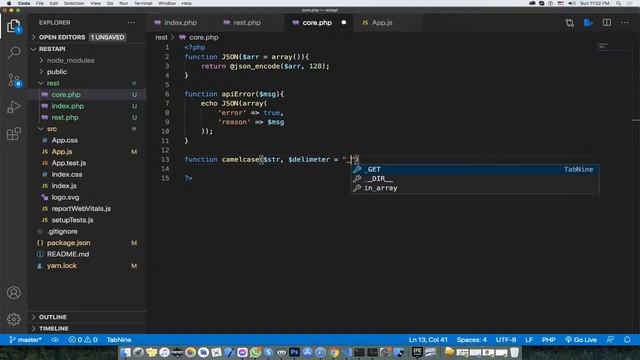640x360 pixels.
Task: Open the Accounts menu icon
Action: click(x=14, y=293)
